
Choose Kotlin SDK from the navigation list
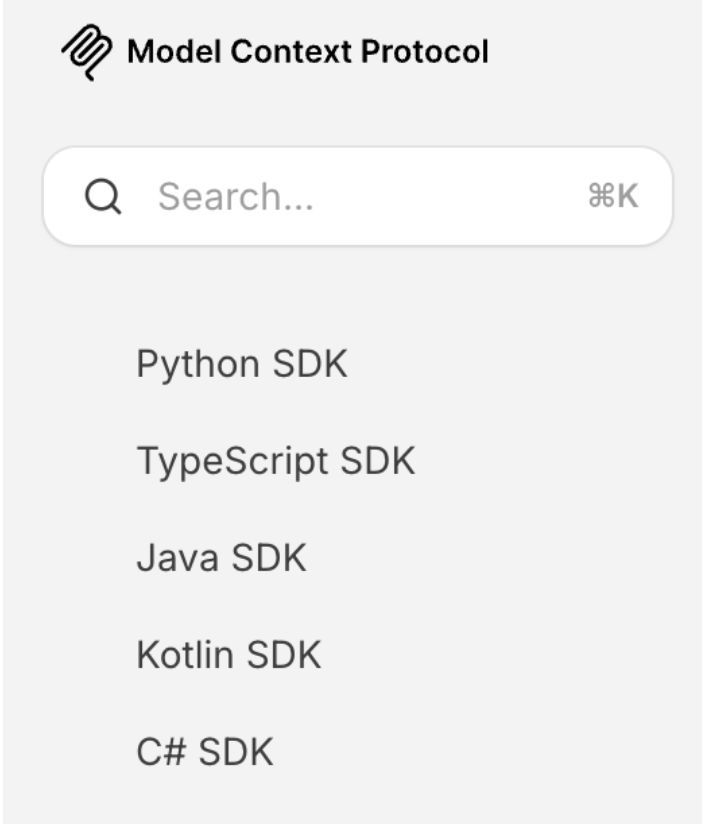point(229,655)
